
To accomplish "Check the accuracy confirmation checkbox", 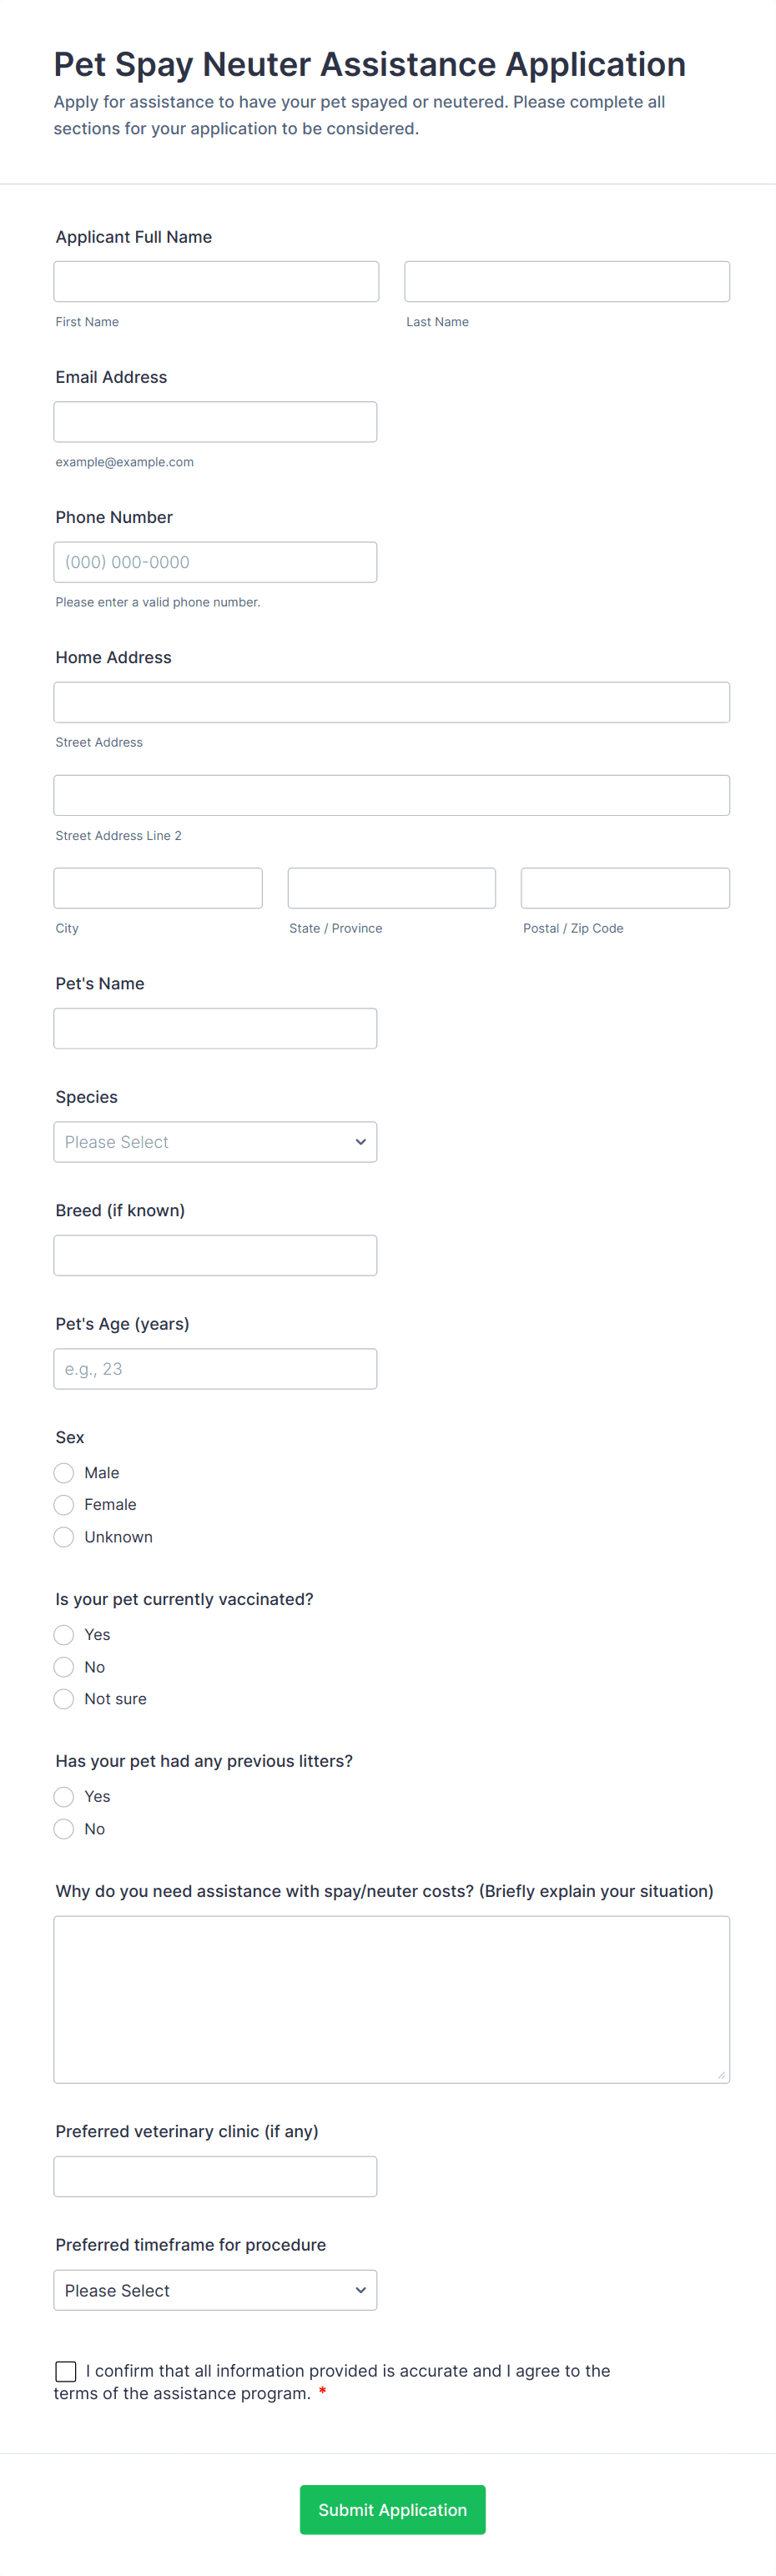I will pos(66,2370).
